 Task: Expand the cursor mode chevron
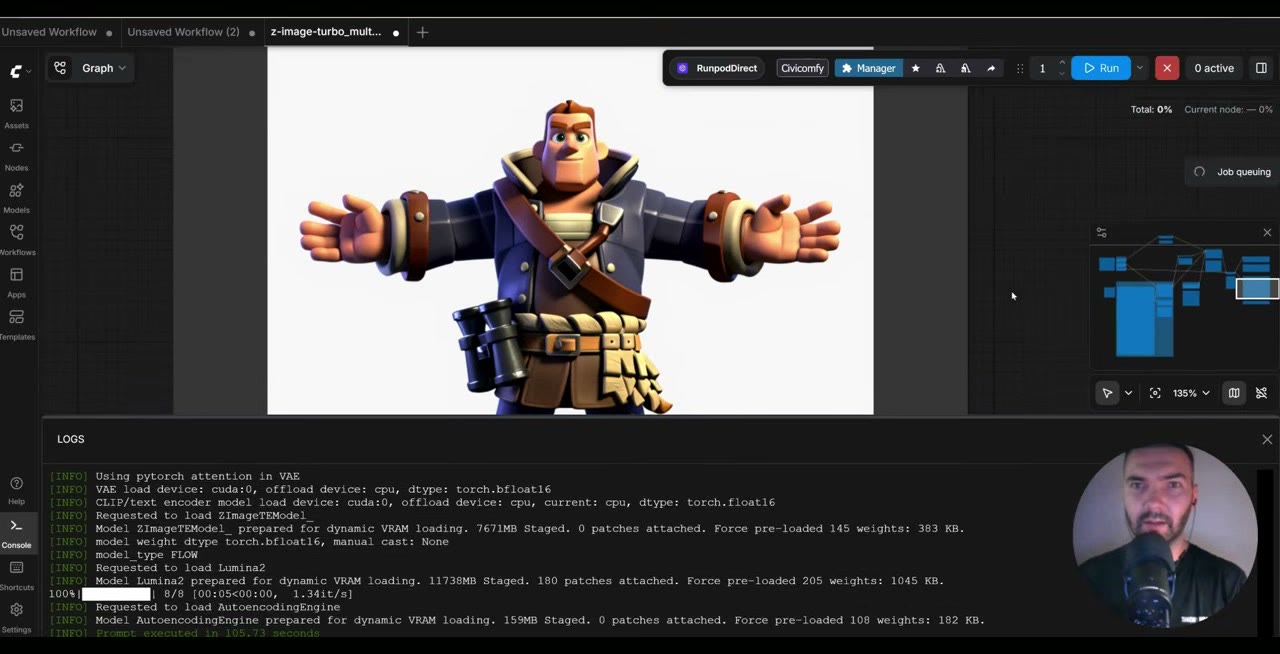(1128, 393)
